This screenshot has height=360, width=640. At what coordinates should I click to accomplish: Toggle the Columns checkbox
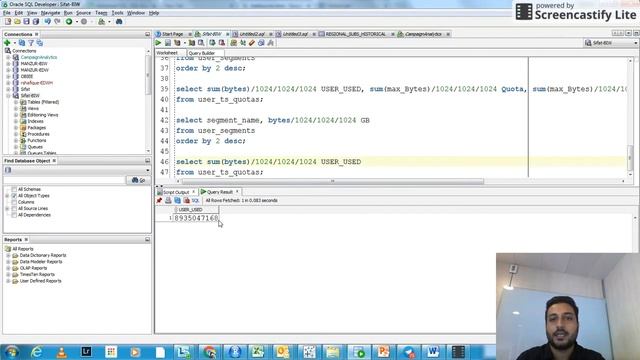pos(14,202)
